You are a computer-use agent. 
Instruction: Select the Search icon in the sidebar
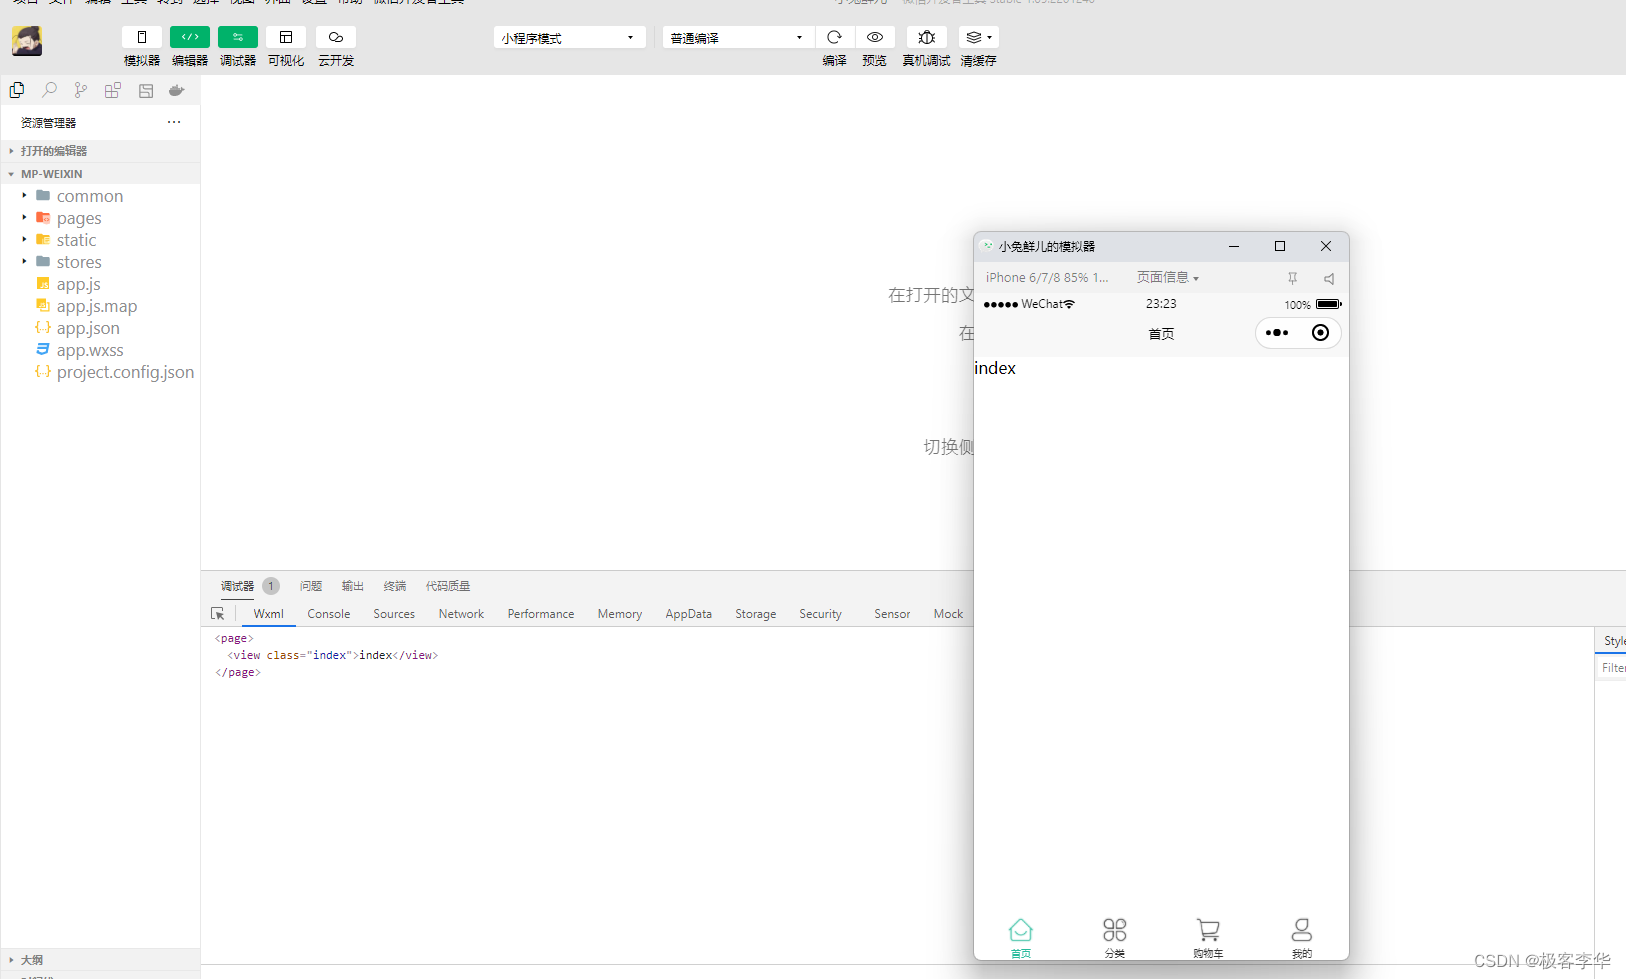click(x=48, y=90)
